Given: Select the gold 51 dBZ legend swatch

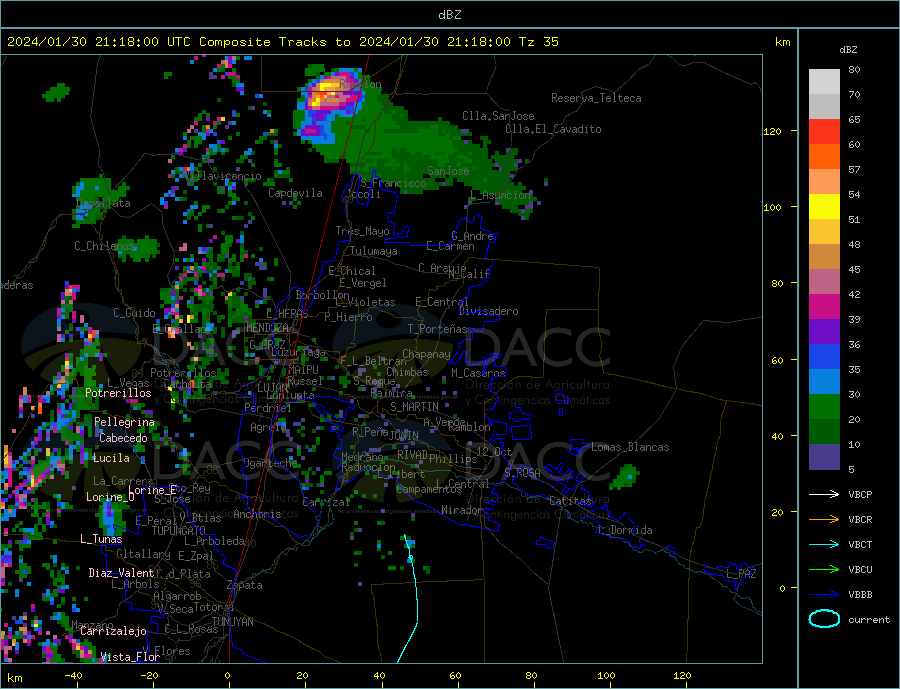Looking at the screenshot, I should point(824,231).
